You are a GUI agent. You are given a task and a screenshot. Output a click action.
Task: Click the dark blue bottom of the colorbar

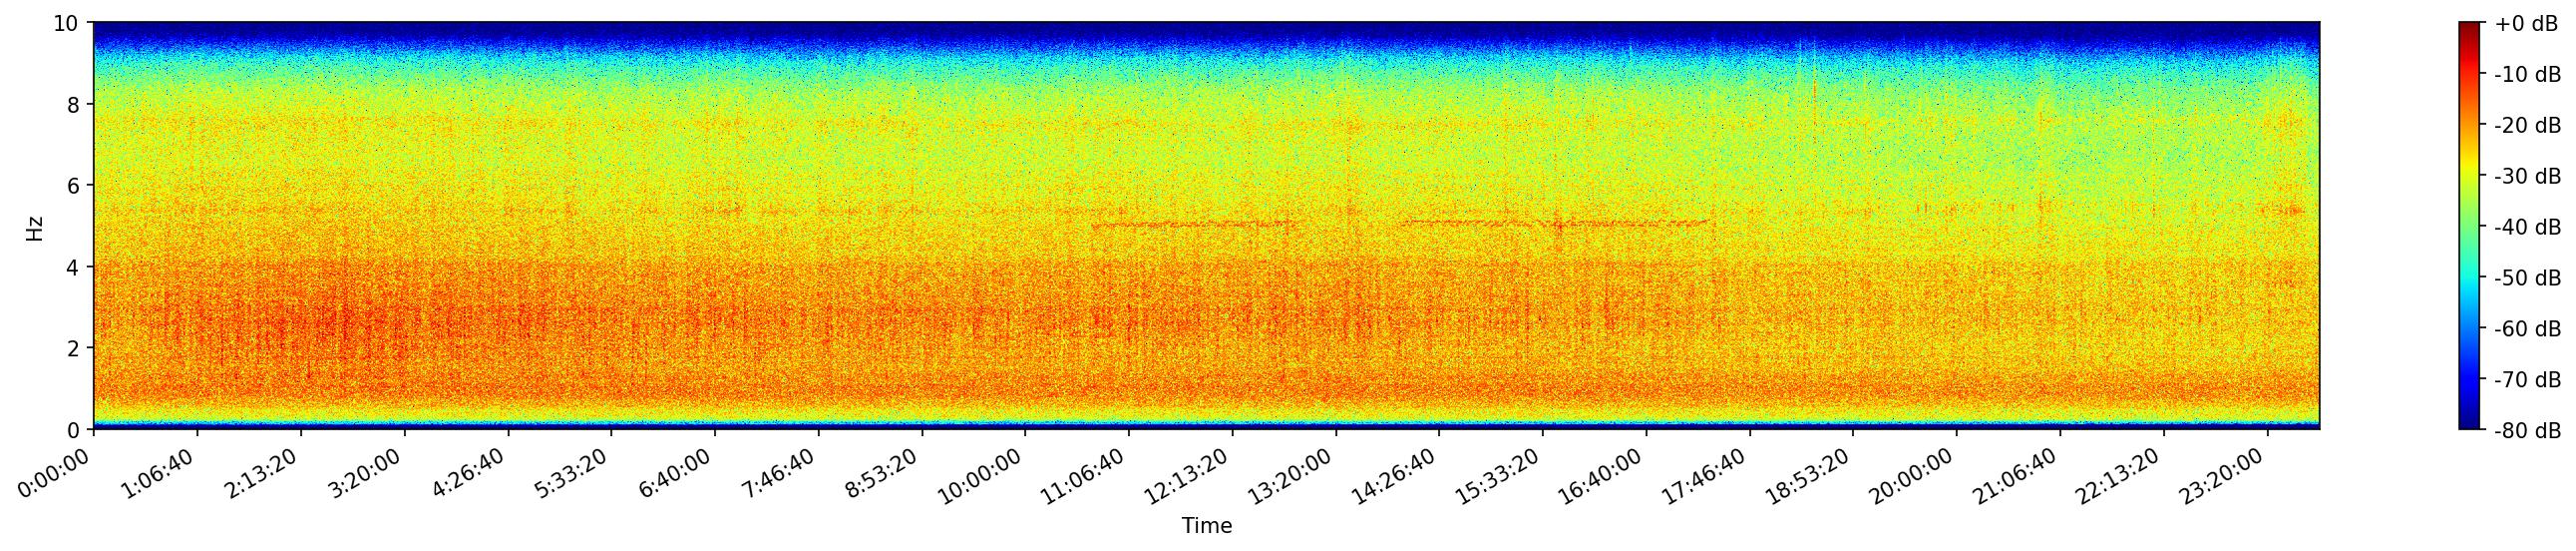(x=2470, y=423)
